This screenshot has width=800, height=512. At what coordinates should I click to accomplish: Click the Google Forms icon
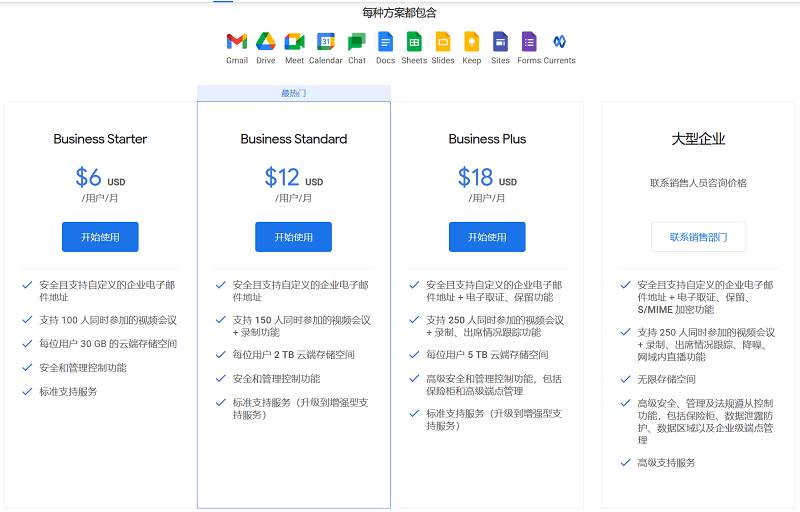point(529,41)
